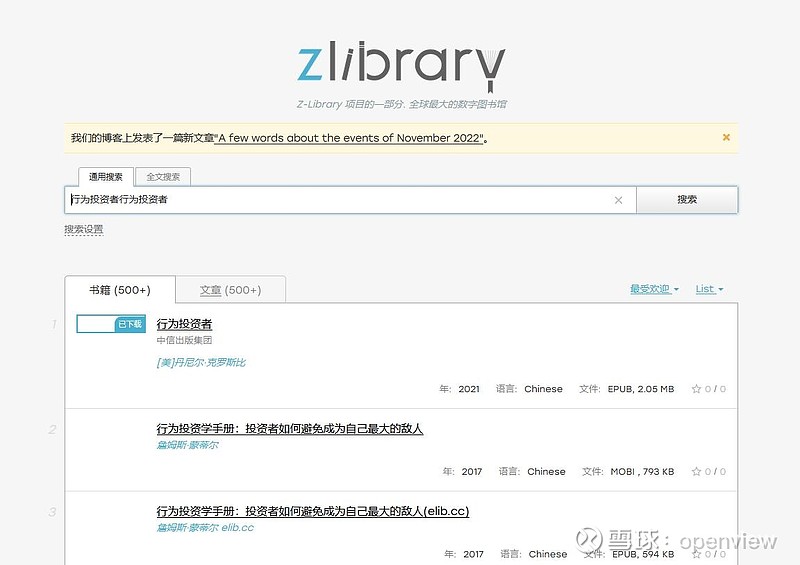Select the 通用搜索 tab
Screen dimensions: 800x565
(x=106, y=177)
